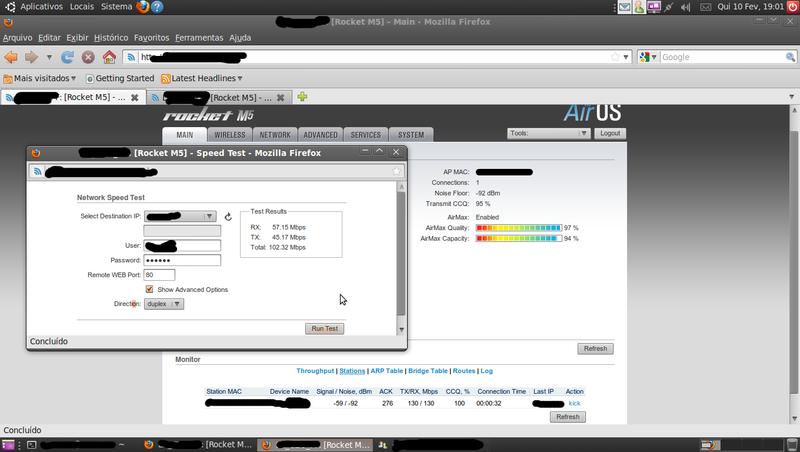Click the AirMax Quality bar
The height and width of the screenshot is (452, 800).
pos(518,228)
